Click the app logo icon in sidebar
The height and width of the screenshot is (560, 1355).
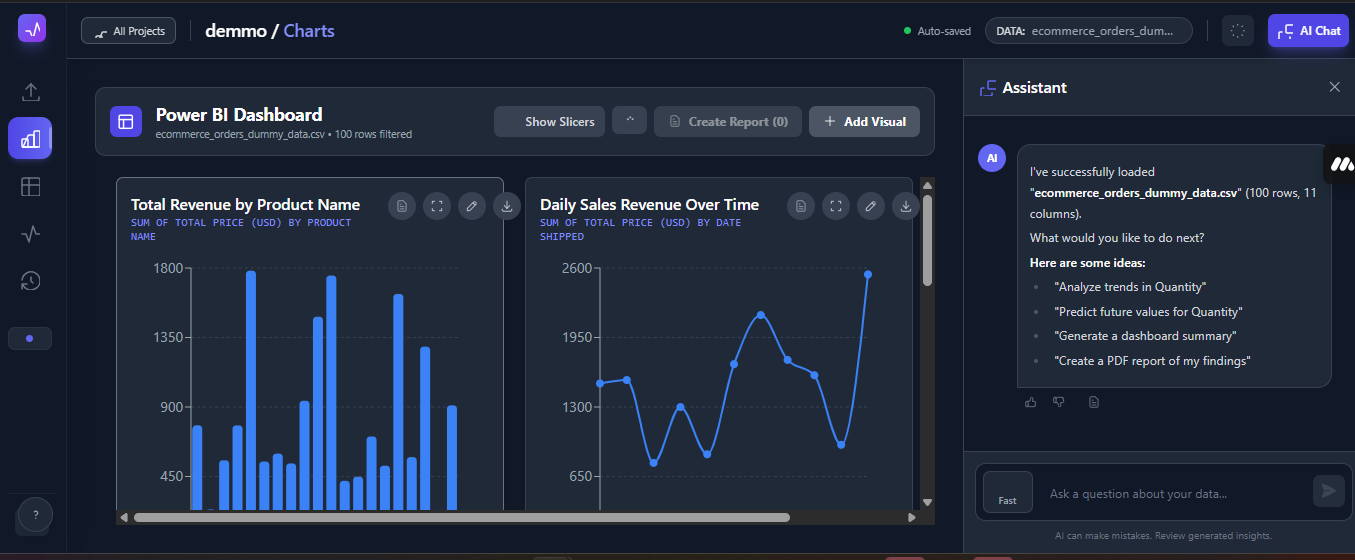32,29
